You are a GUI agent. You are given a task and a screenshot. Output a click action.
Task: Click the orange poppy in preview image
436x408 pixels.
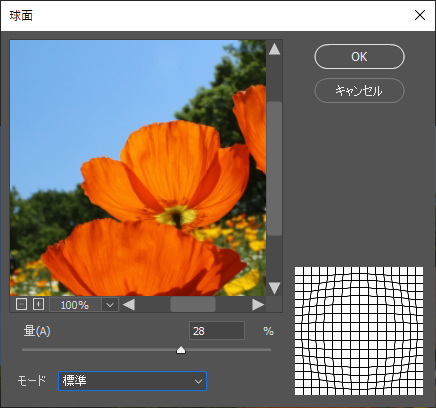tap(167, 173)
